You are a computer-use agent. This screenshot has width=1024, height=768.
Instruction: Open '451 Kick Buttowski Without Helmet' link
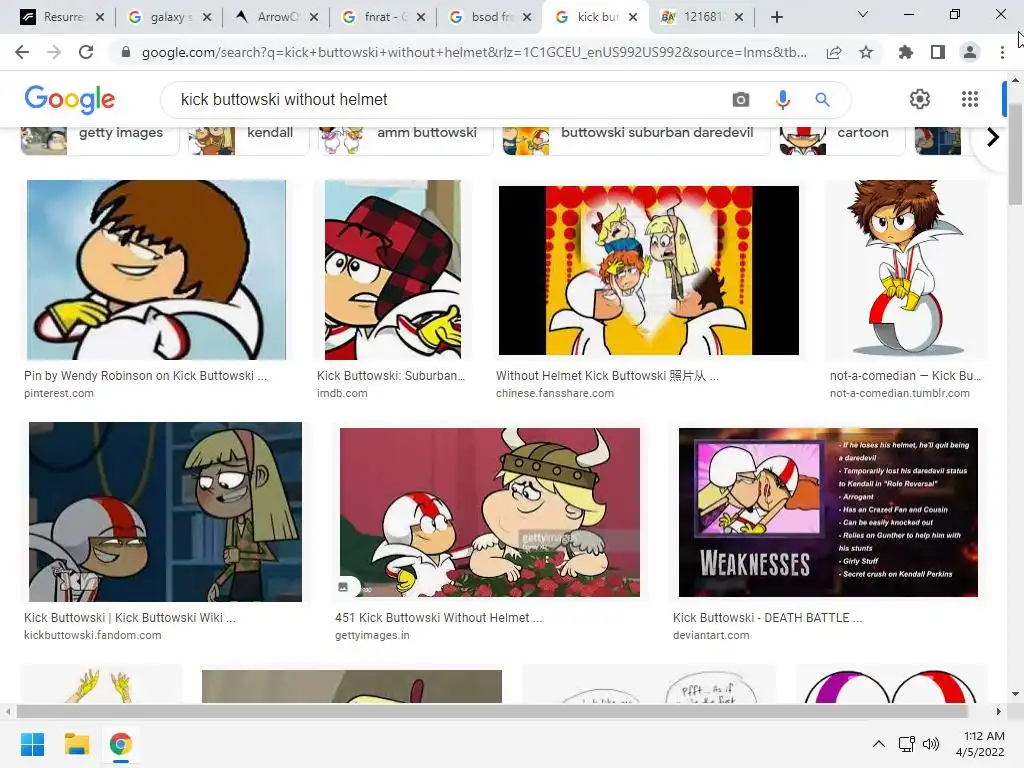(438, 618)
